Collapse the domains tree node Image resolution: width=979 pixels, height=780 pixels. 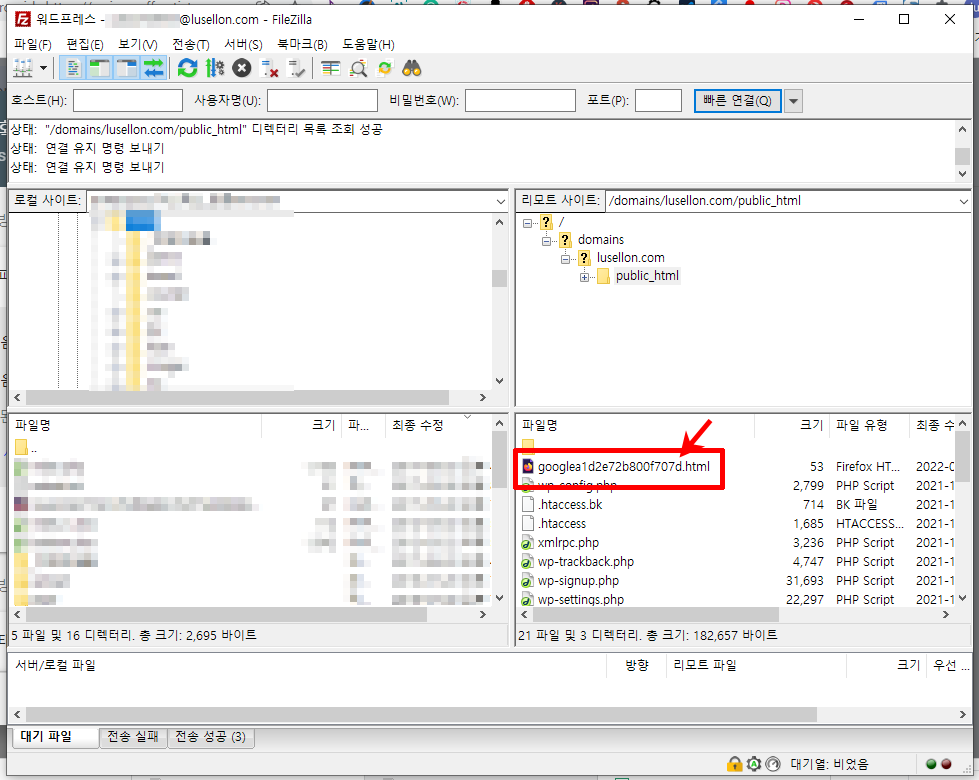click(x=546, y=240)
